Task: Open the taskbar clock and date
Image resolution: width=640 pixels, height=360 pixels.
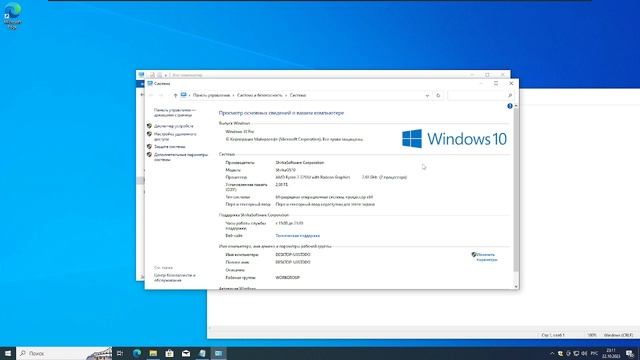Action: point(611,353)
